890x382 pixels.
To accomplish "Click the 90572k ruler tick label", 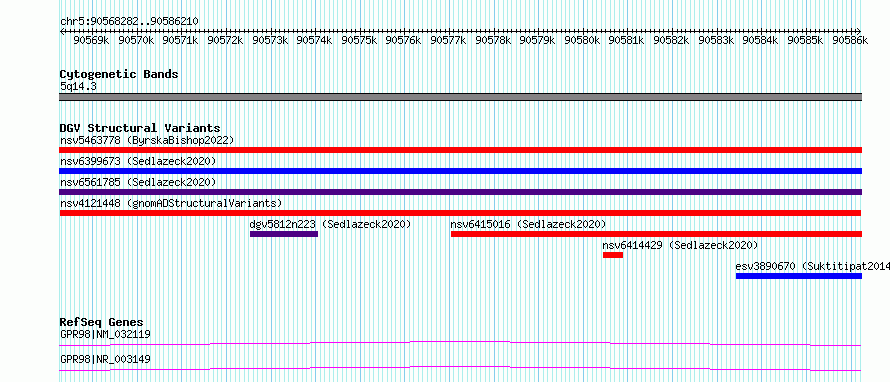I will click(225, 40).
